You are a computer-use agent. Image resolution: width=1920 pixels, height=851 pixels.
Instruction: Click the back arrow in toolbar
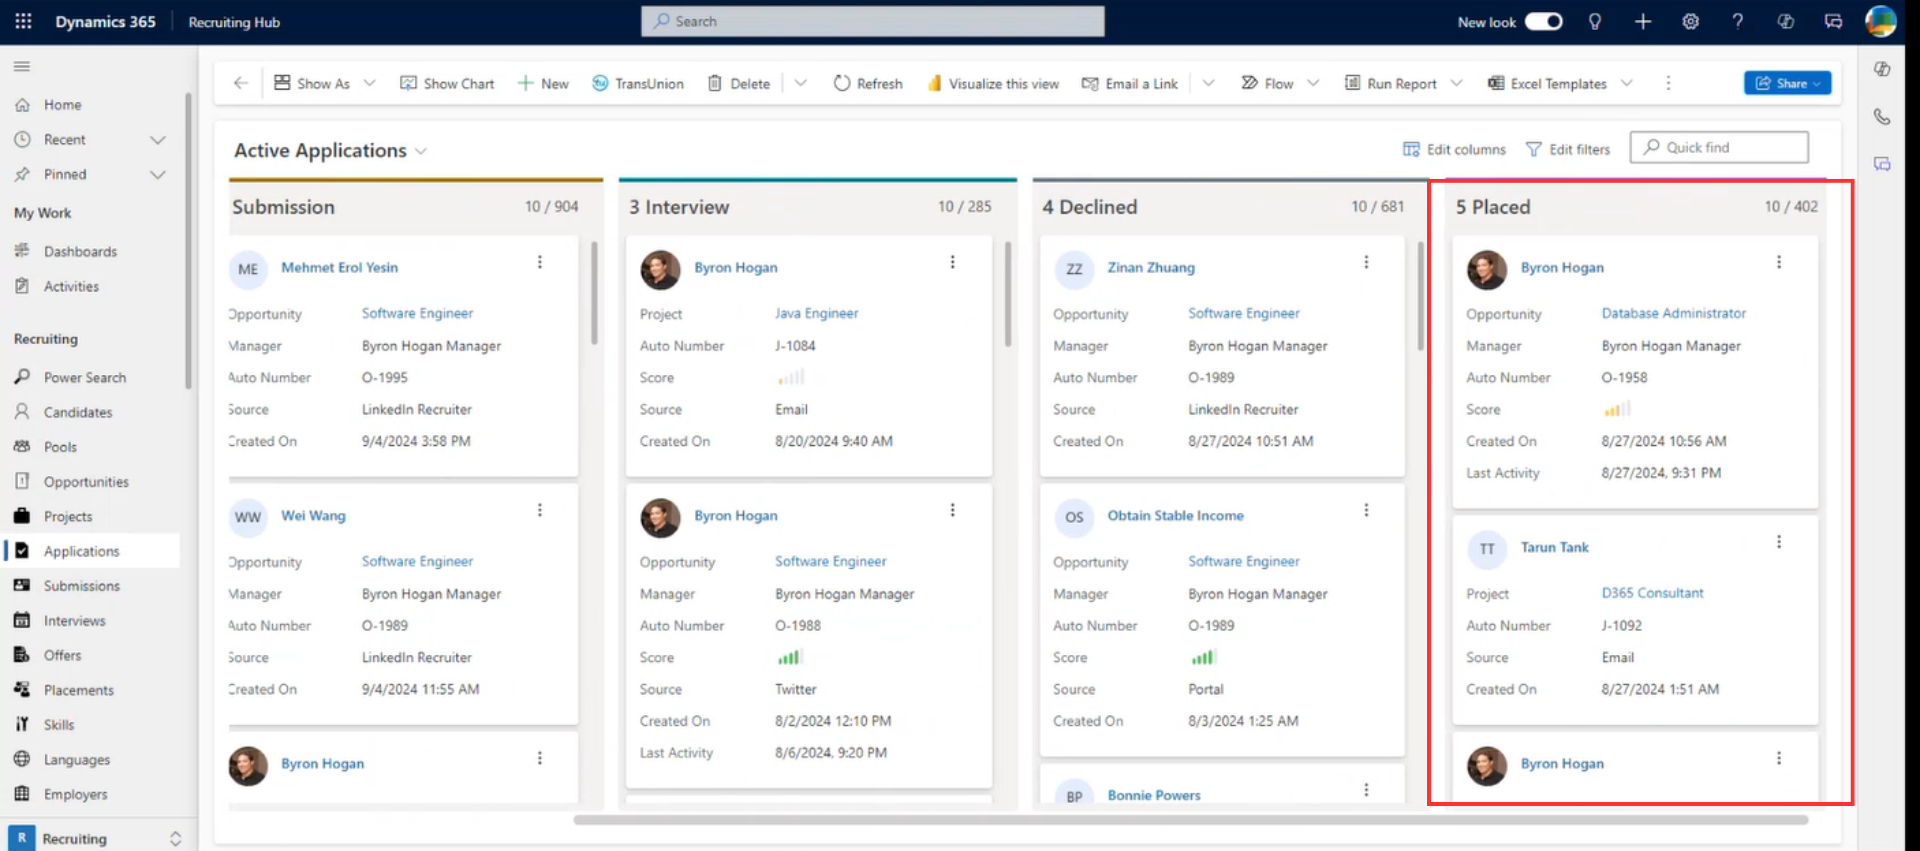click(240, 83)
